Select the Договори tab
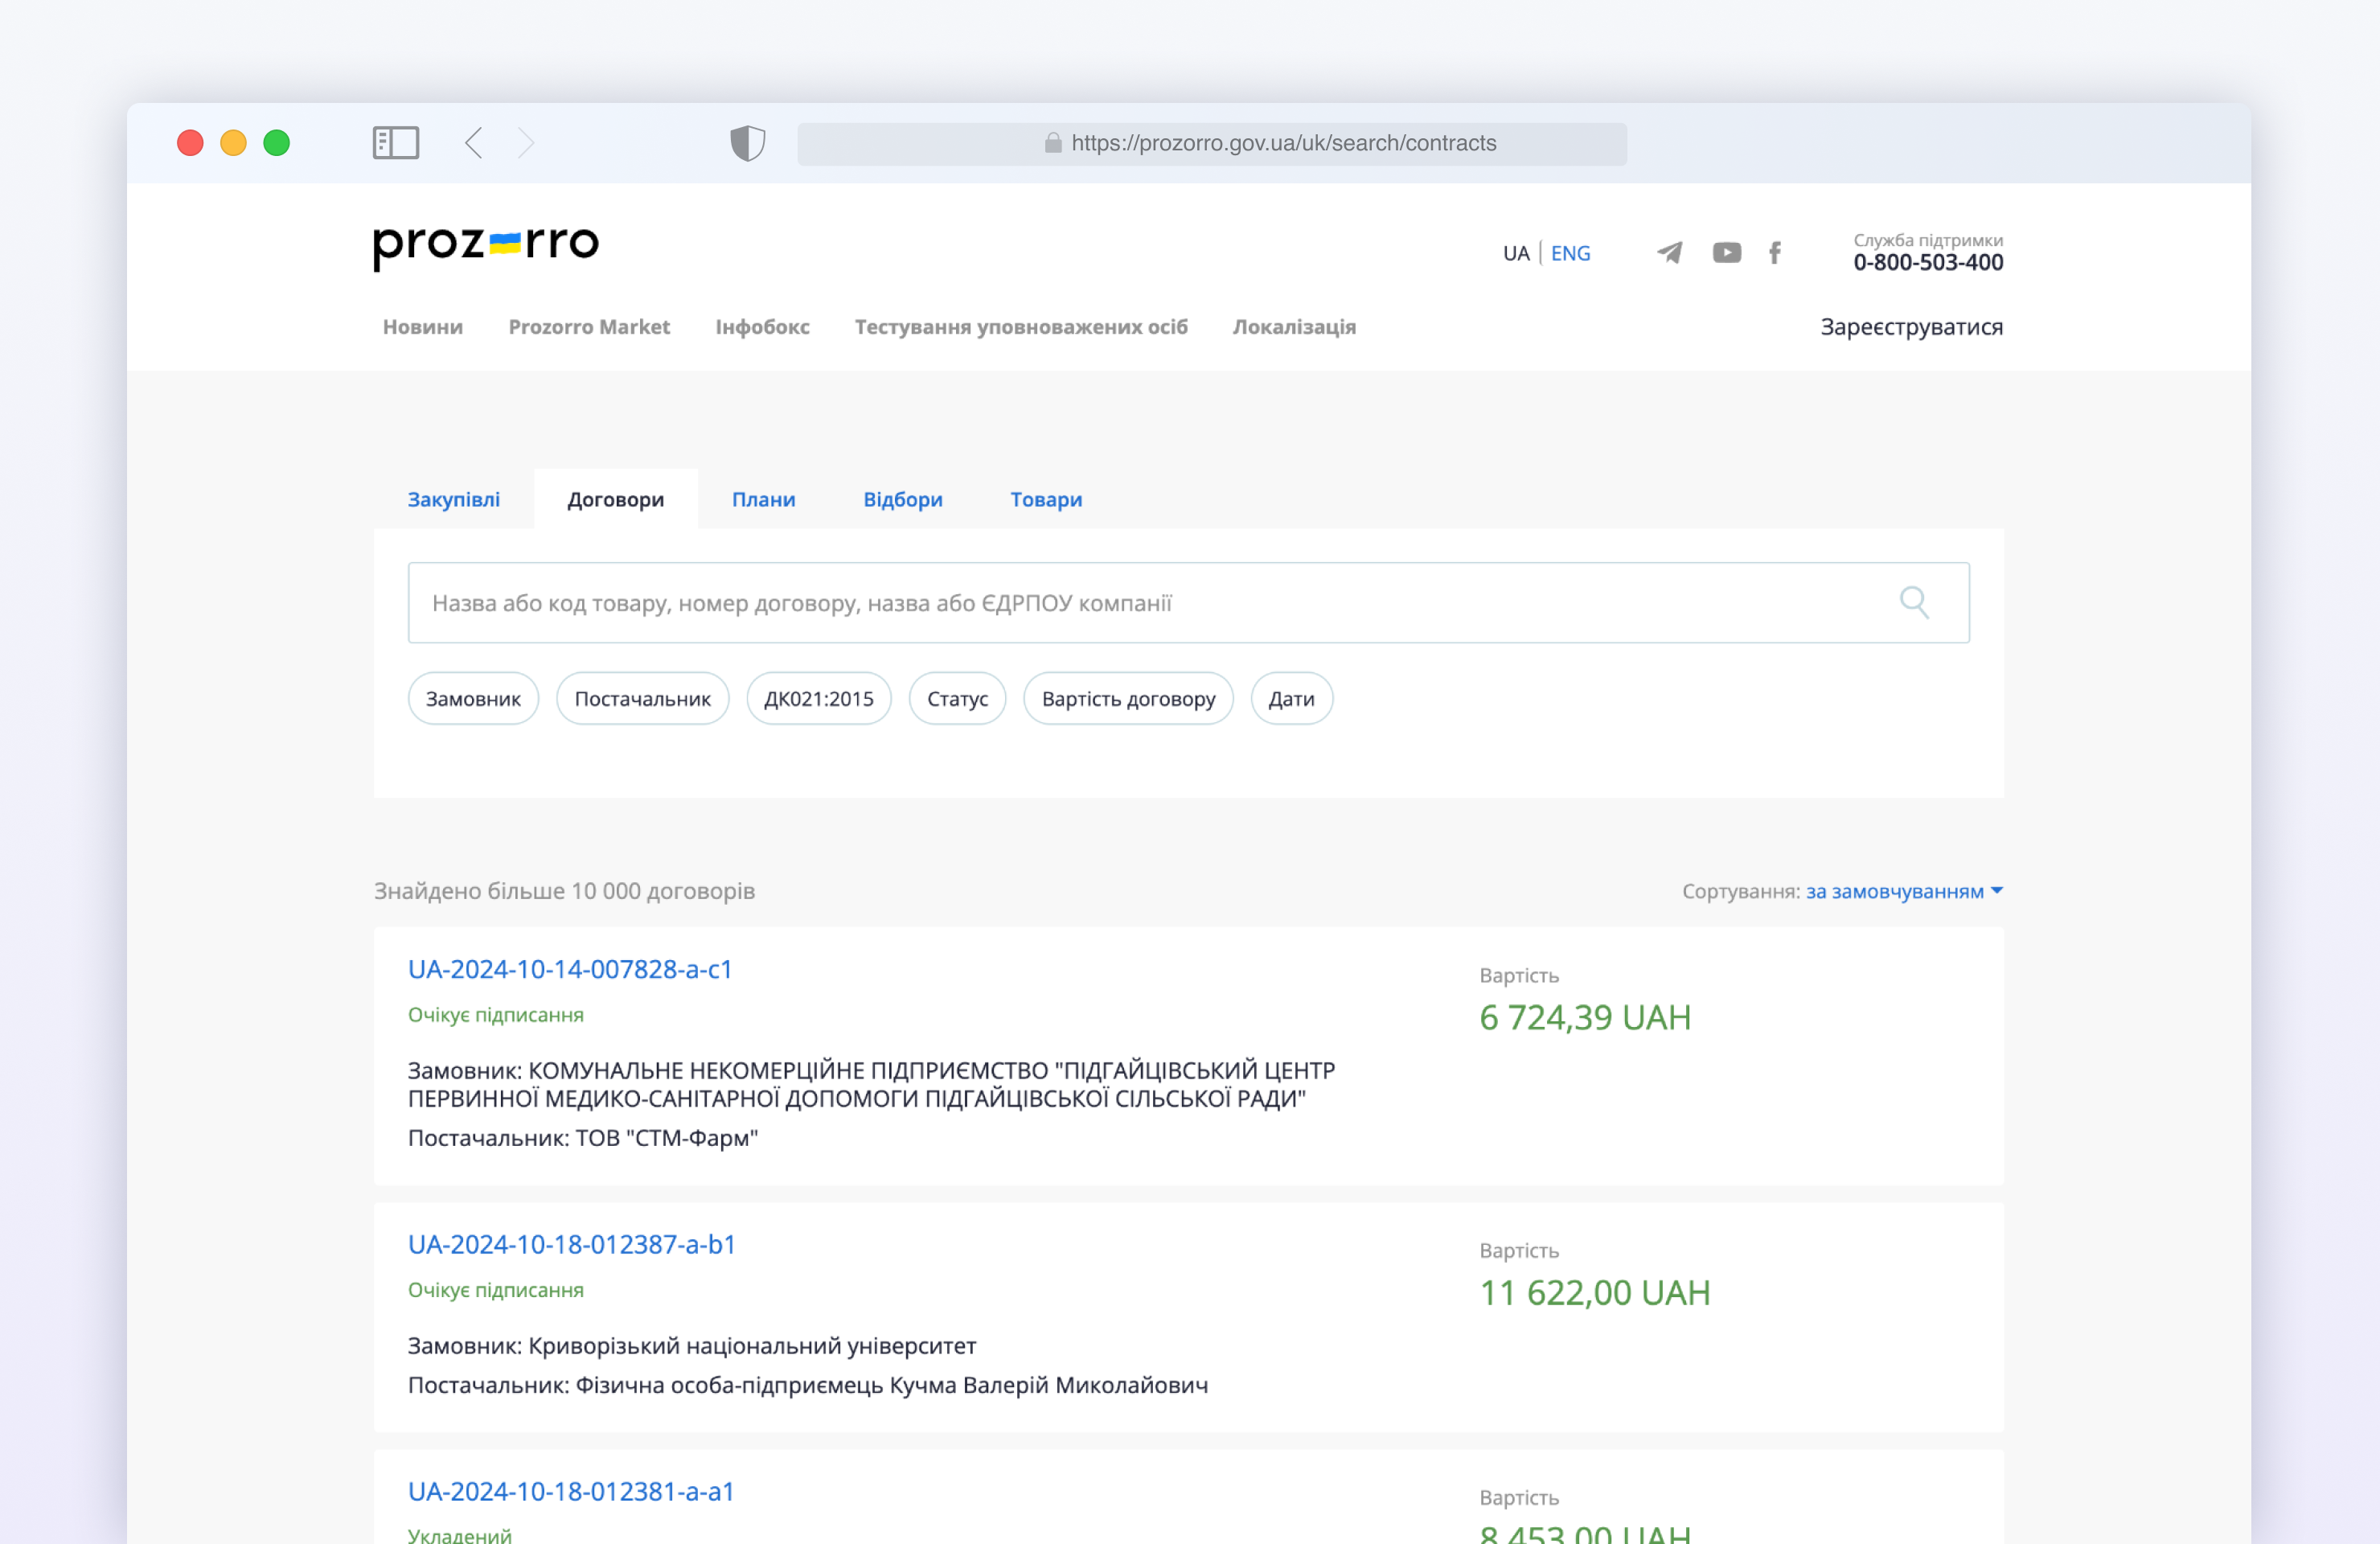2380x1544 pixels. pos(615,499)
